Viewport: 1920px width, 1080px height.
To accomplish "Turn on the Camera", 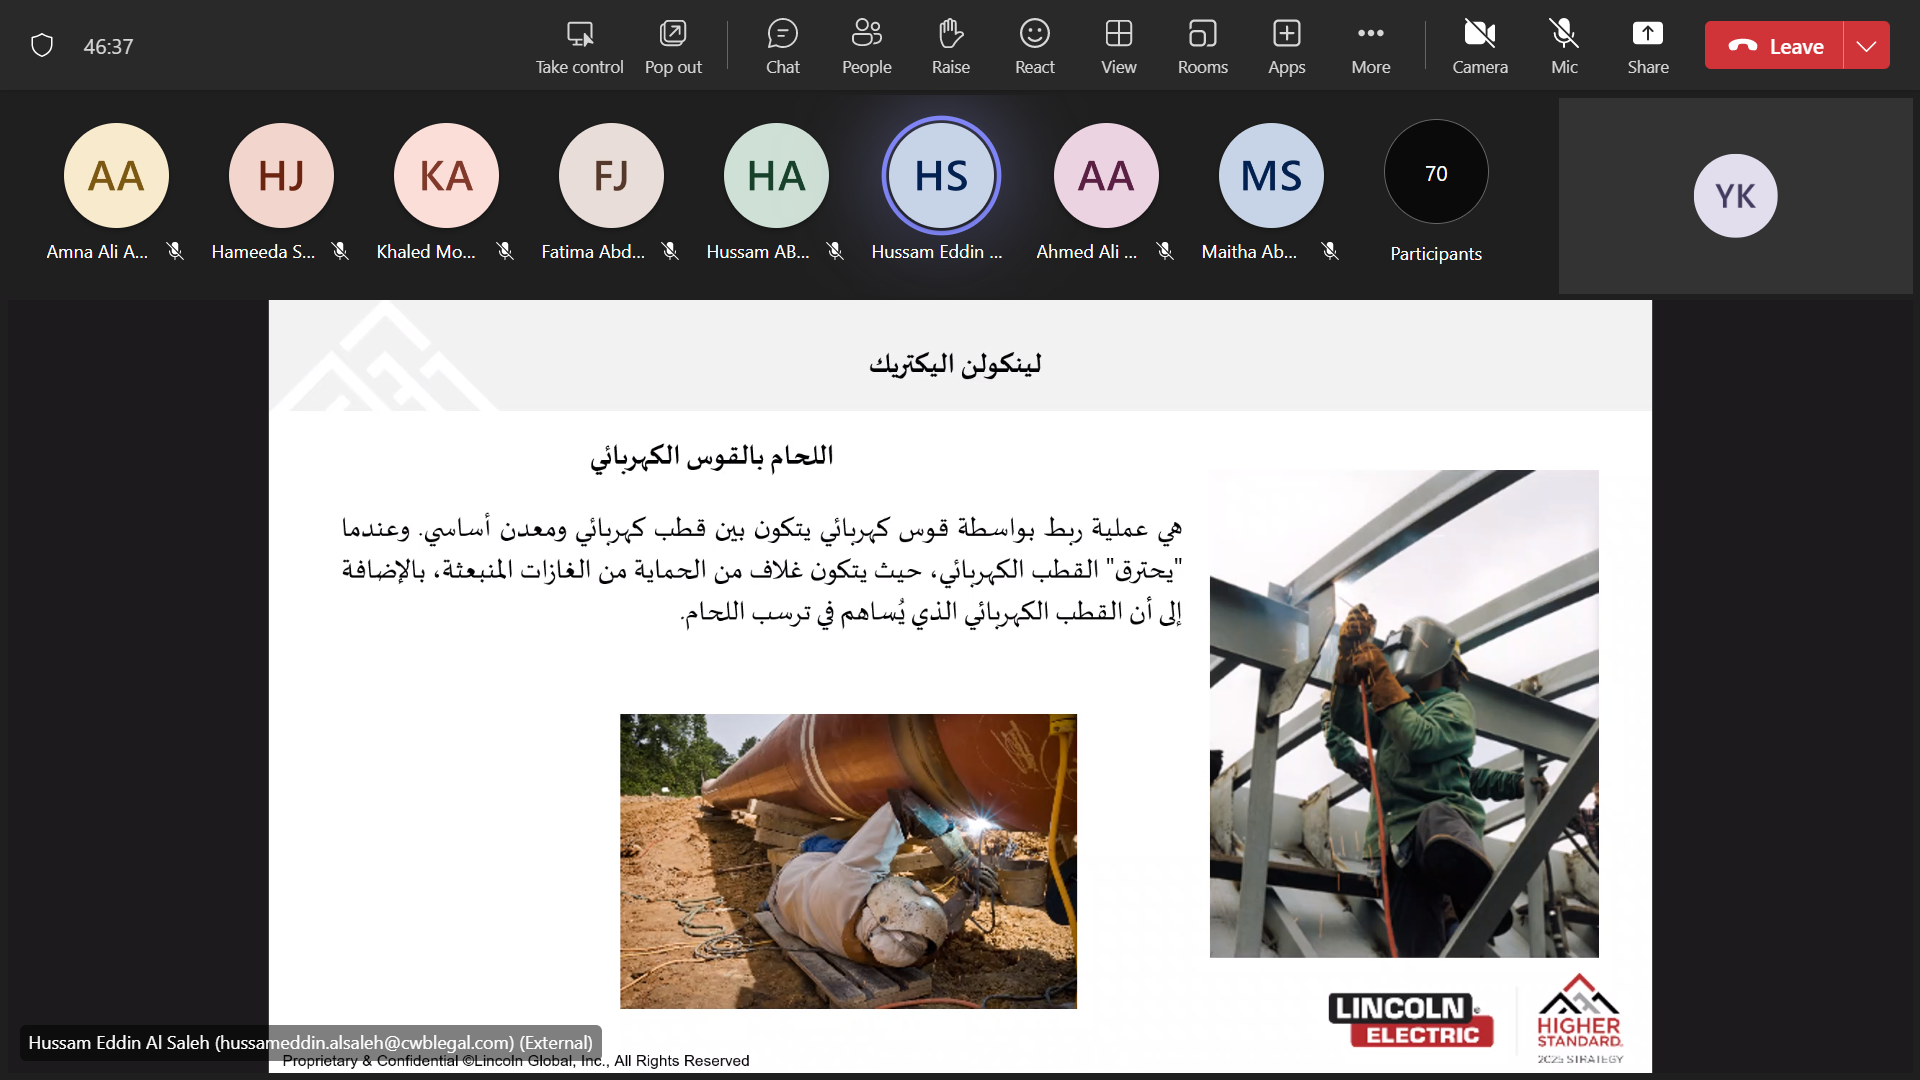I will pyautogui.click(x=1479, y=46).
